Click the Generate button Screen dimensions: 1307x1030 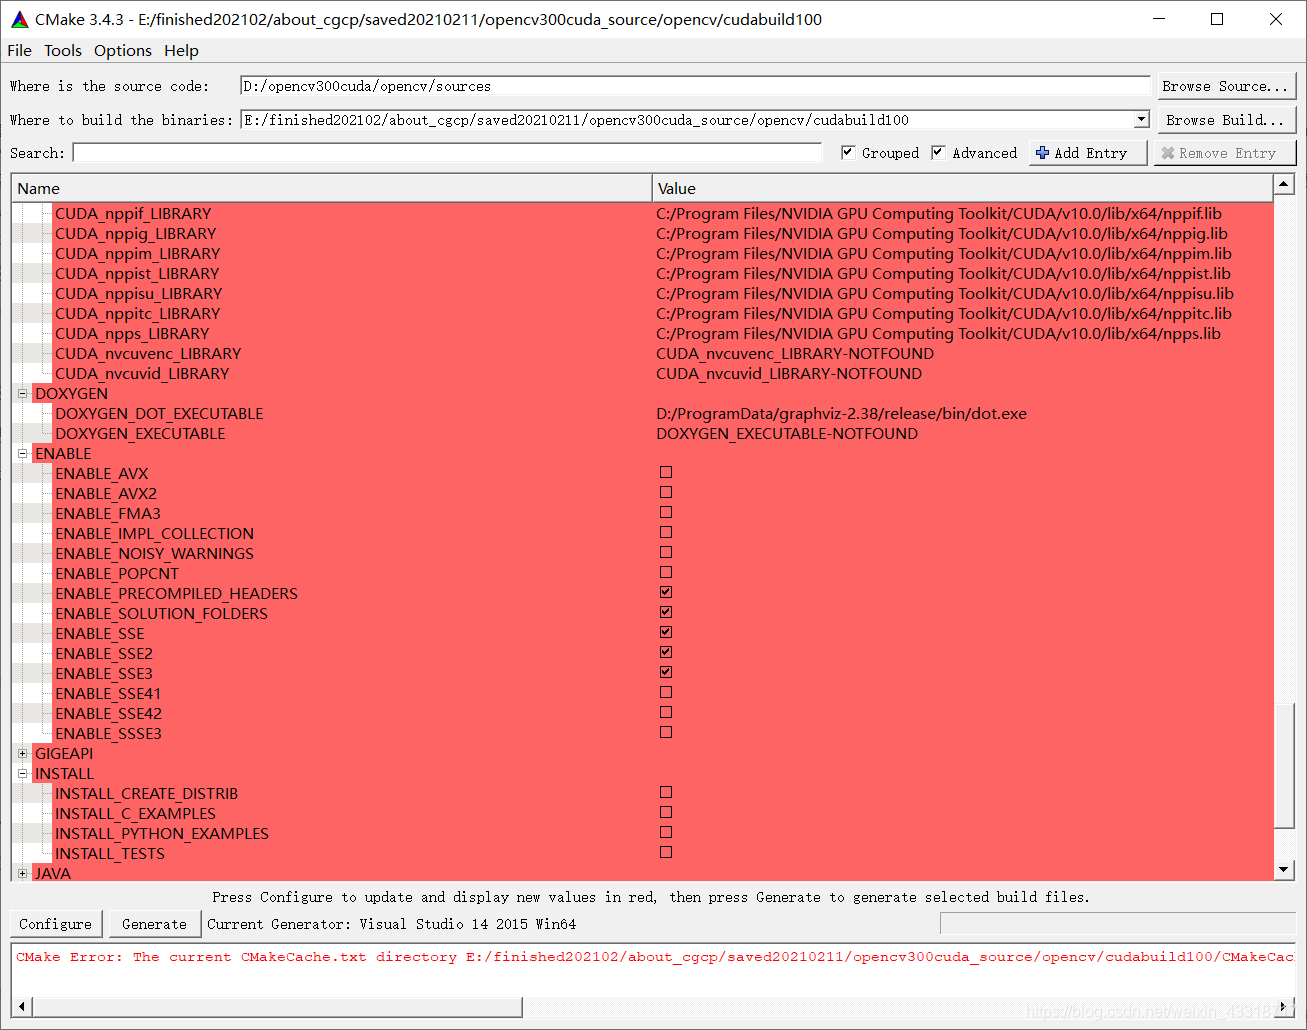[154, 924]
